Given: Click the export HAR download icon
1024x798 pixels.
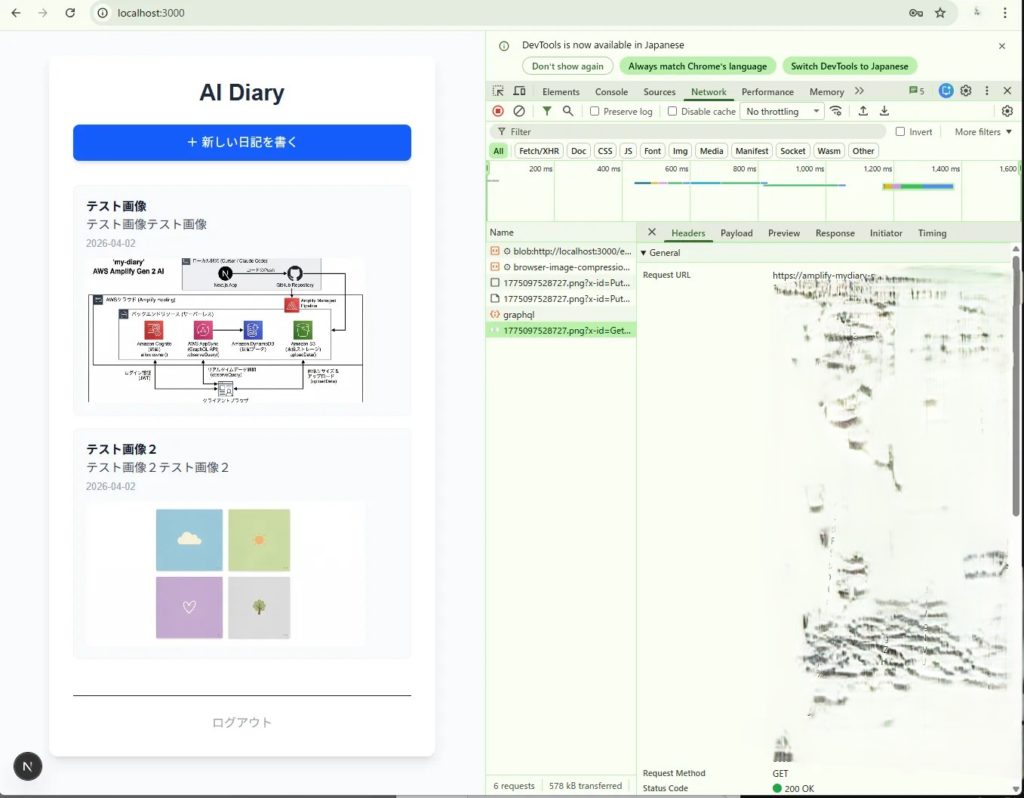Looking at the screenshot, I should [x=883, y=111].
